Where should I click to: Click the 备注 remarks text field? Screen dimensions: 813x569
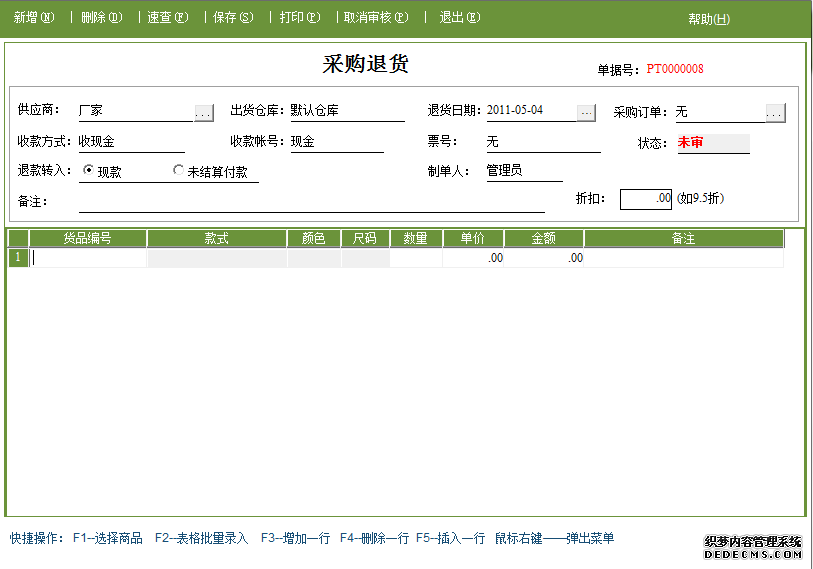point(311,202)
